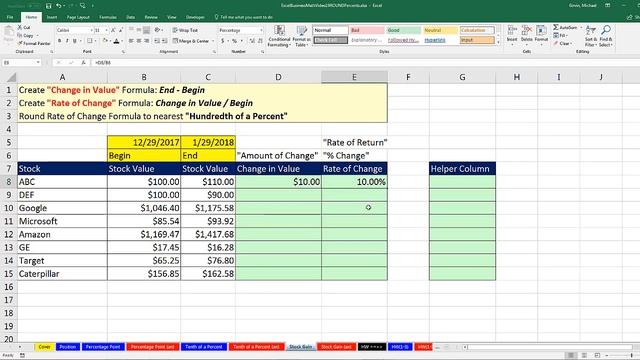
Task: Apply percent style format
Action: tap(234, 41)
